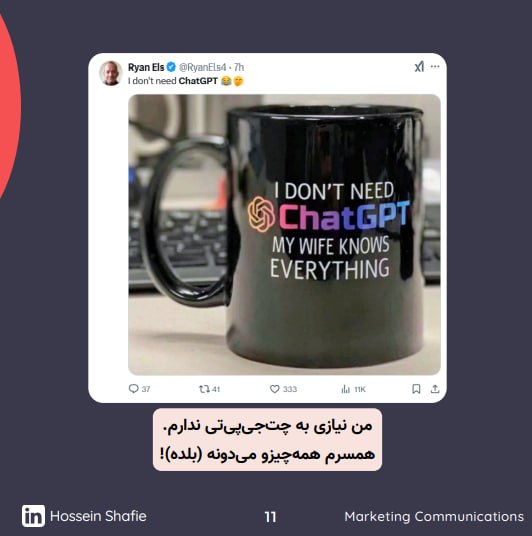Click the tweet text "I don't need ChatGPT"
This screenshot has width=532, height=536.
[173, 81]
